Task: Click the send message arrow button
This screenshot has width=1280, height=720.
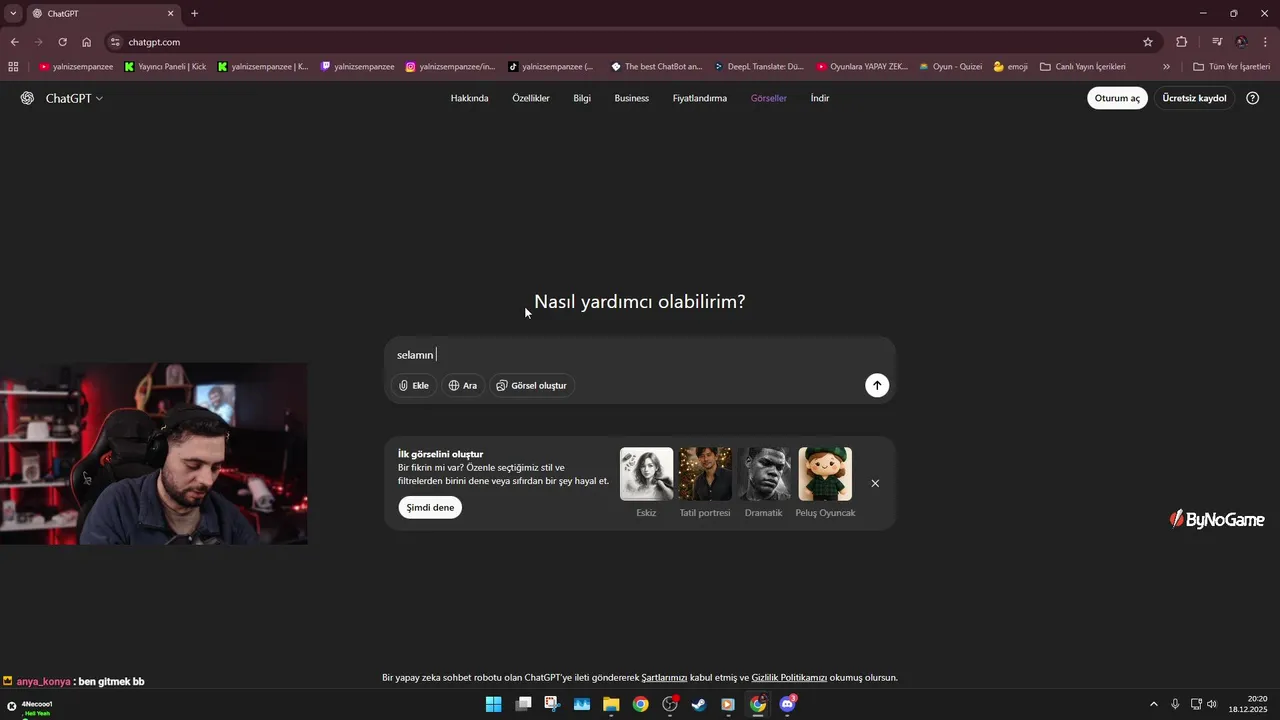Action: coord(877,385)
